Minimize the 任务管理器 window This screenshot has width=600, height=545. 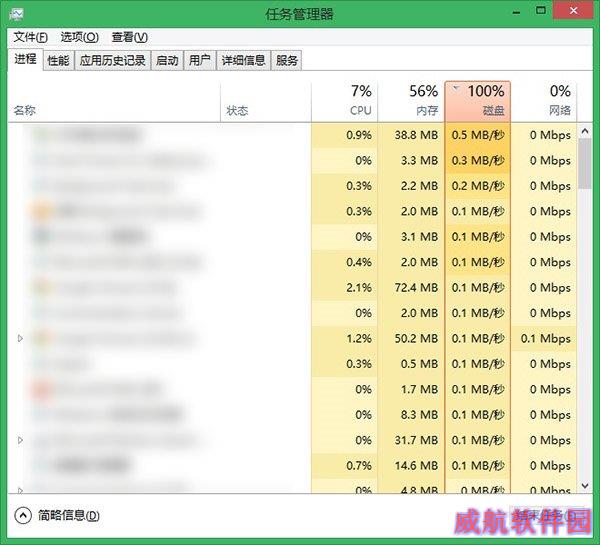click(517, 11)
